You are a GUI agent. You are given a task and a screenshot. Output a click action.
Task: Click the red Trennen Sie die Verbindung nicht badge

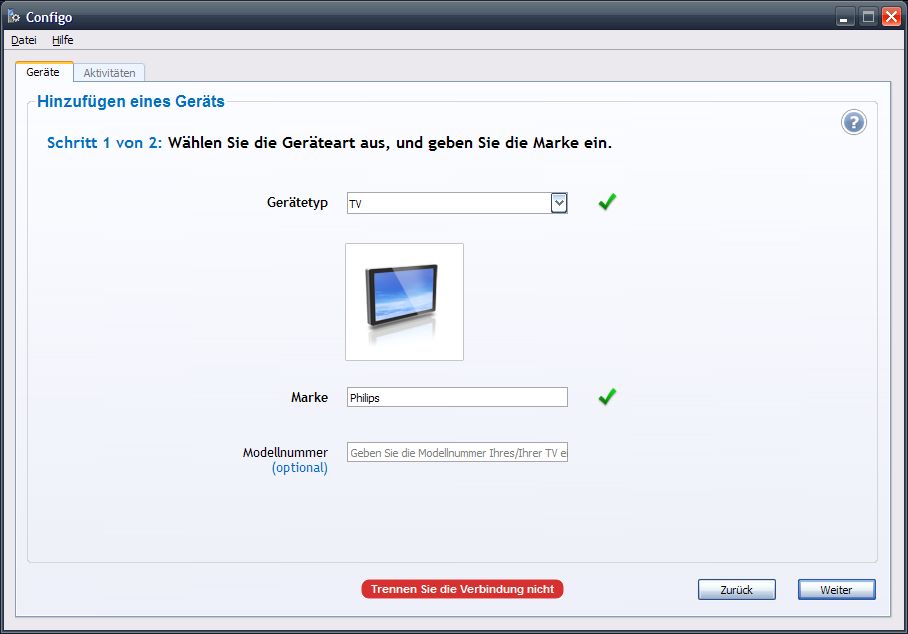coord(462,589)
